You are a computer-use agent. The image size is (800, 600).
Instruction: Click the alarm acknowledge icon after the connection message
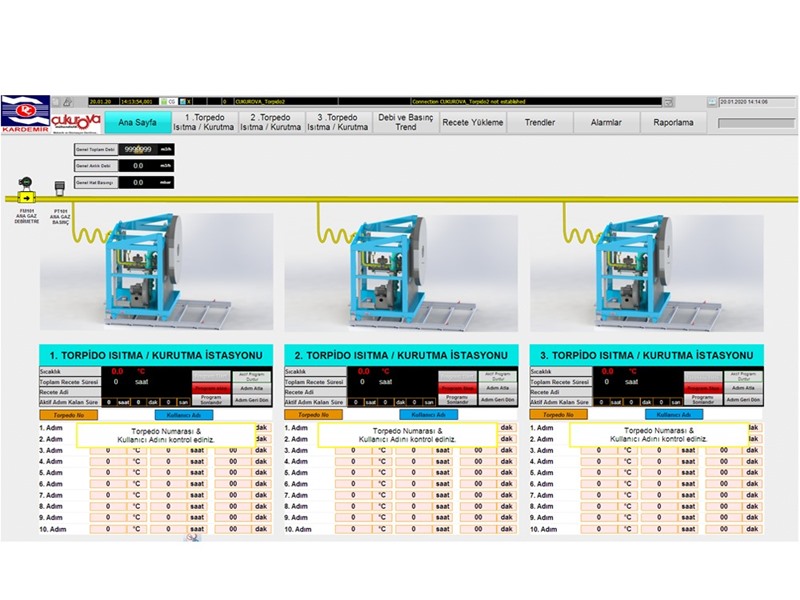tap(669, 102)
